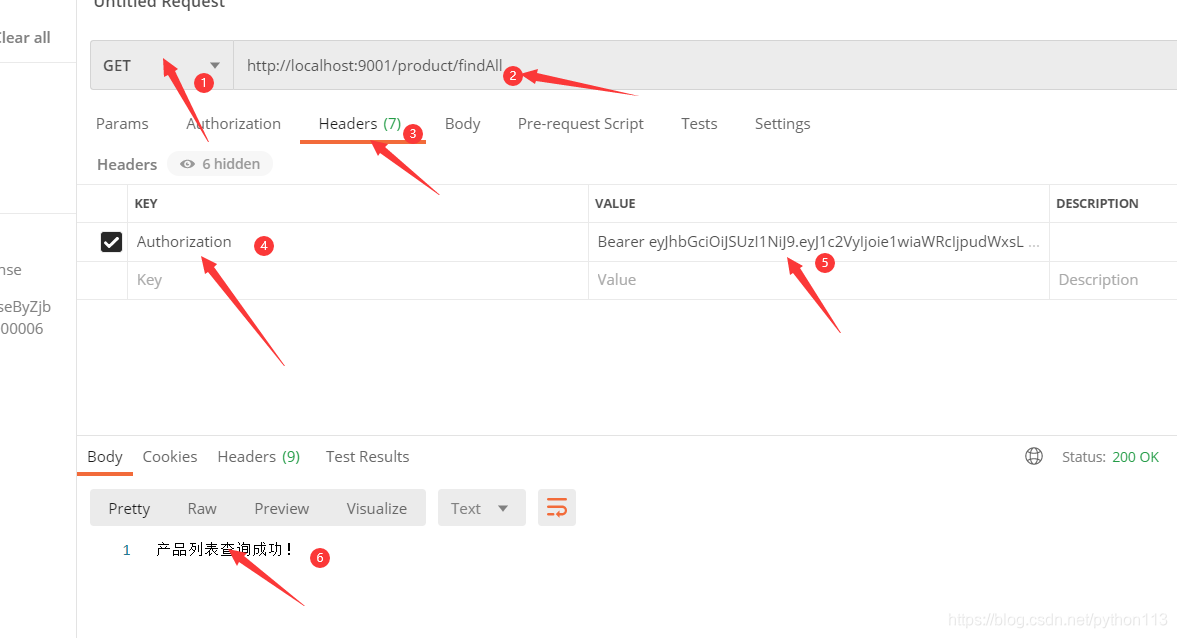Select the Visualize view button
Image resolution: width=1177 pixels, height=638 pixels.
click(377, 508)
